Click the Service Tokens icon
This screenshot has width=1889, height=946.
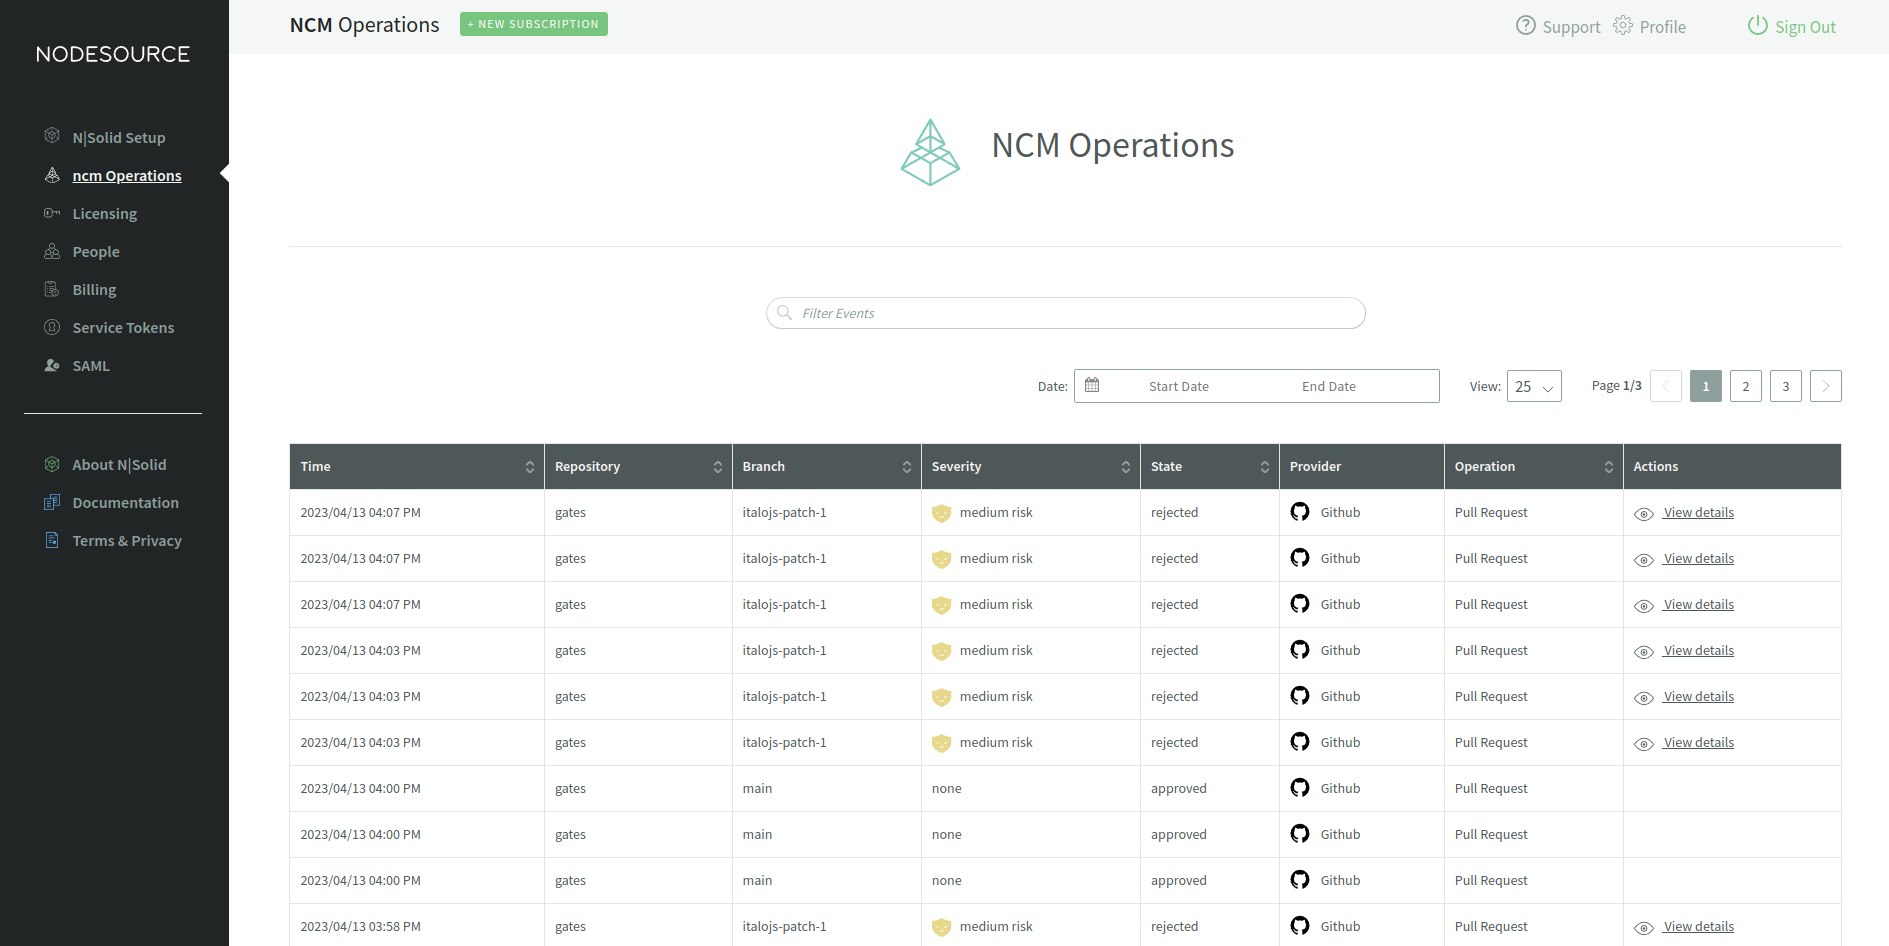tap(52, 327)
